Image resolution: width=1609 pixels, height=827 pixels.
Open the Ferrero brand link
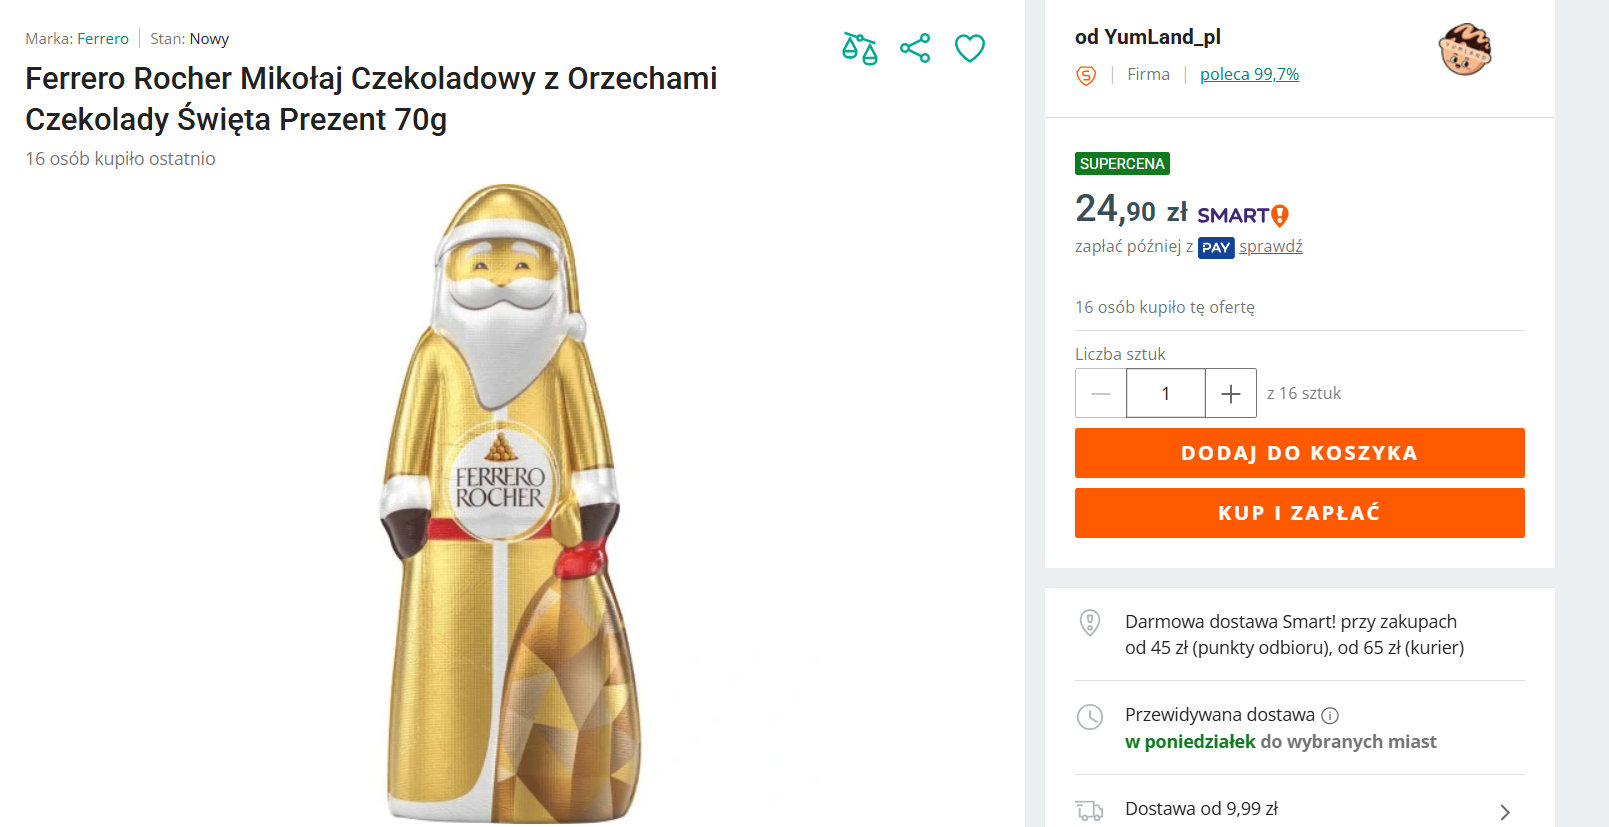click(103, 39)
